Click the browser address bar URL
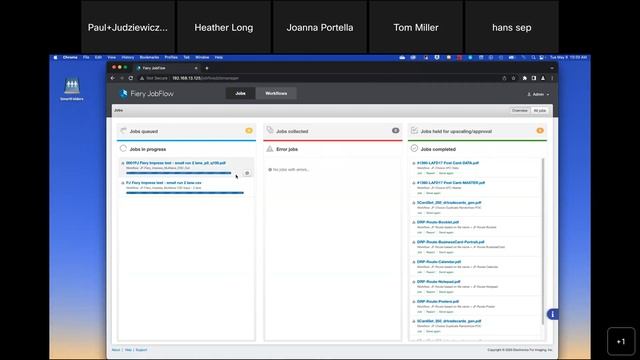The image size is (640, 360). [x=205, y=78]
